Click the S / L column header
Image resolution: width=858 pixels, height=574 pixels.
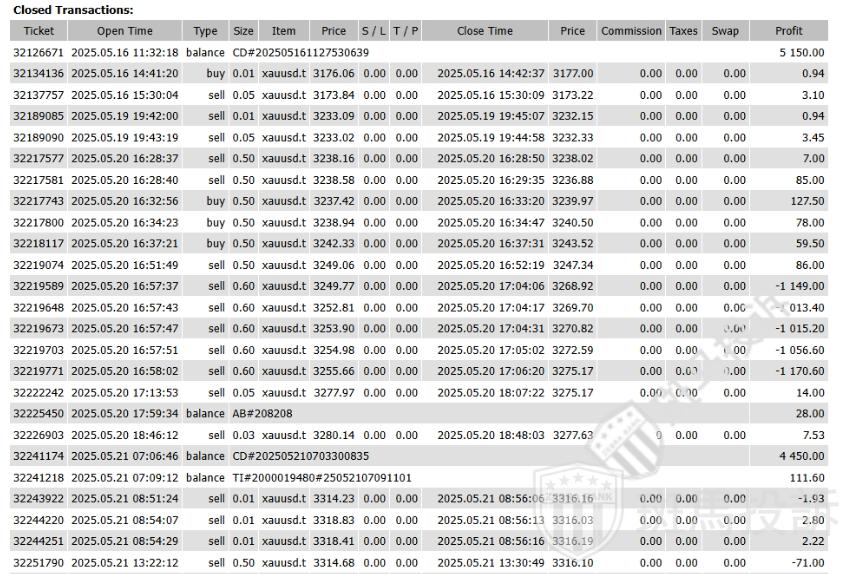[x=373, y=31]
